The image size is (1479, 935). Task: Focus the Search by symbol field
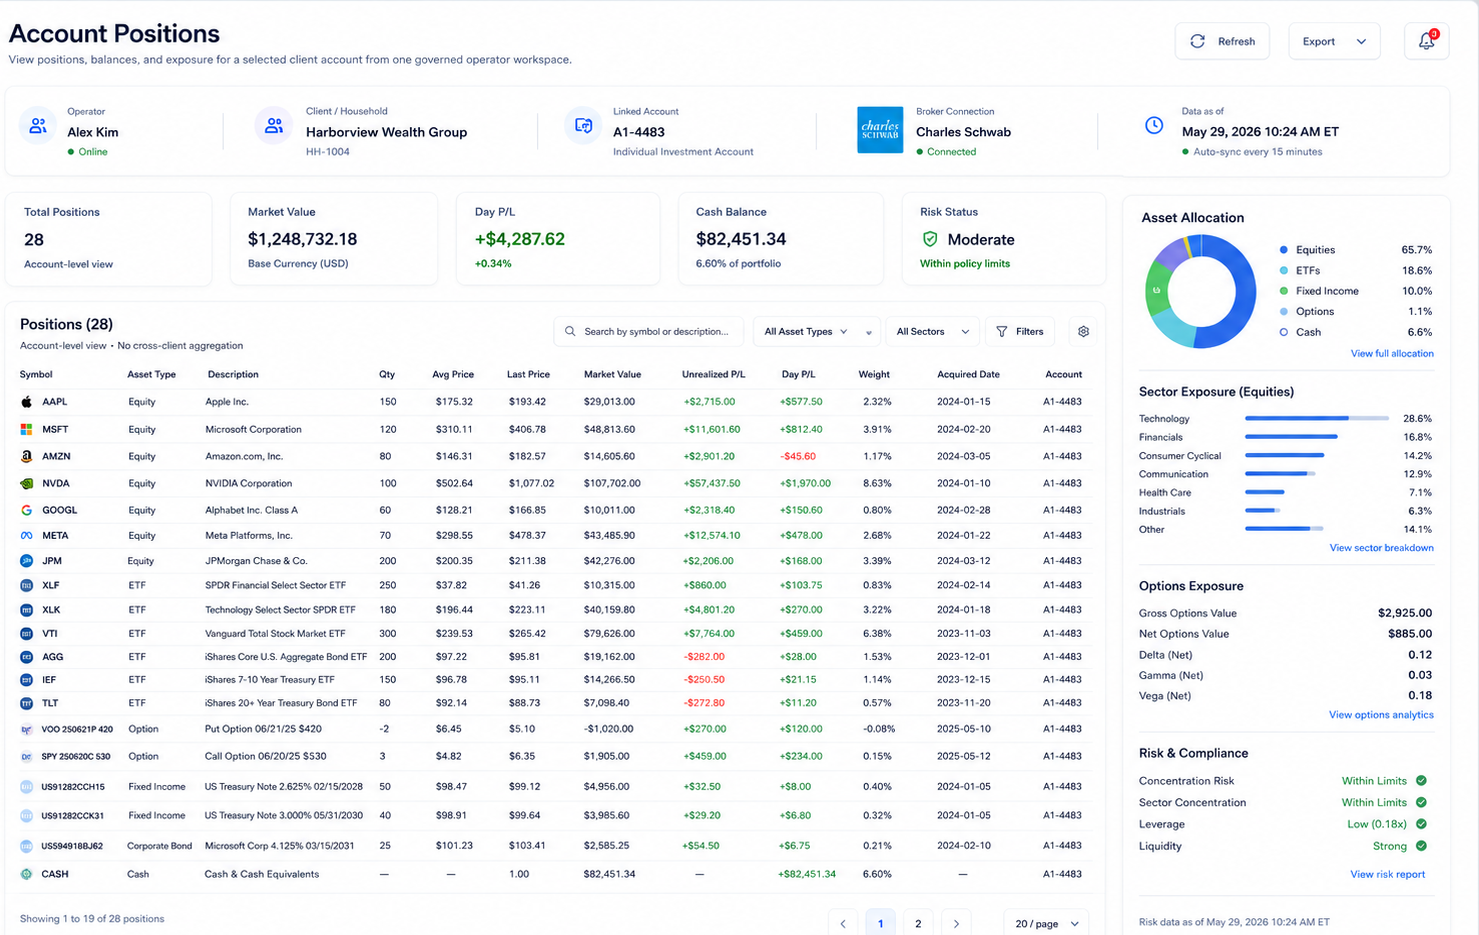(x=649, y=331)
